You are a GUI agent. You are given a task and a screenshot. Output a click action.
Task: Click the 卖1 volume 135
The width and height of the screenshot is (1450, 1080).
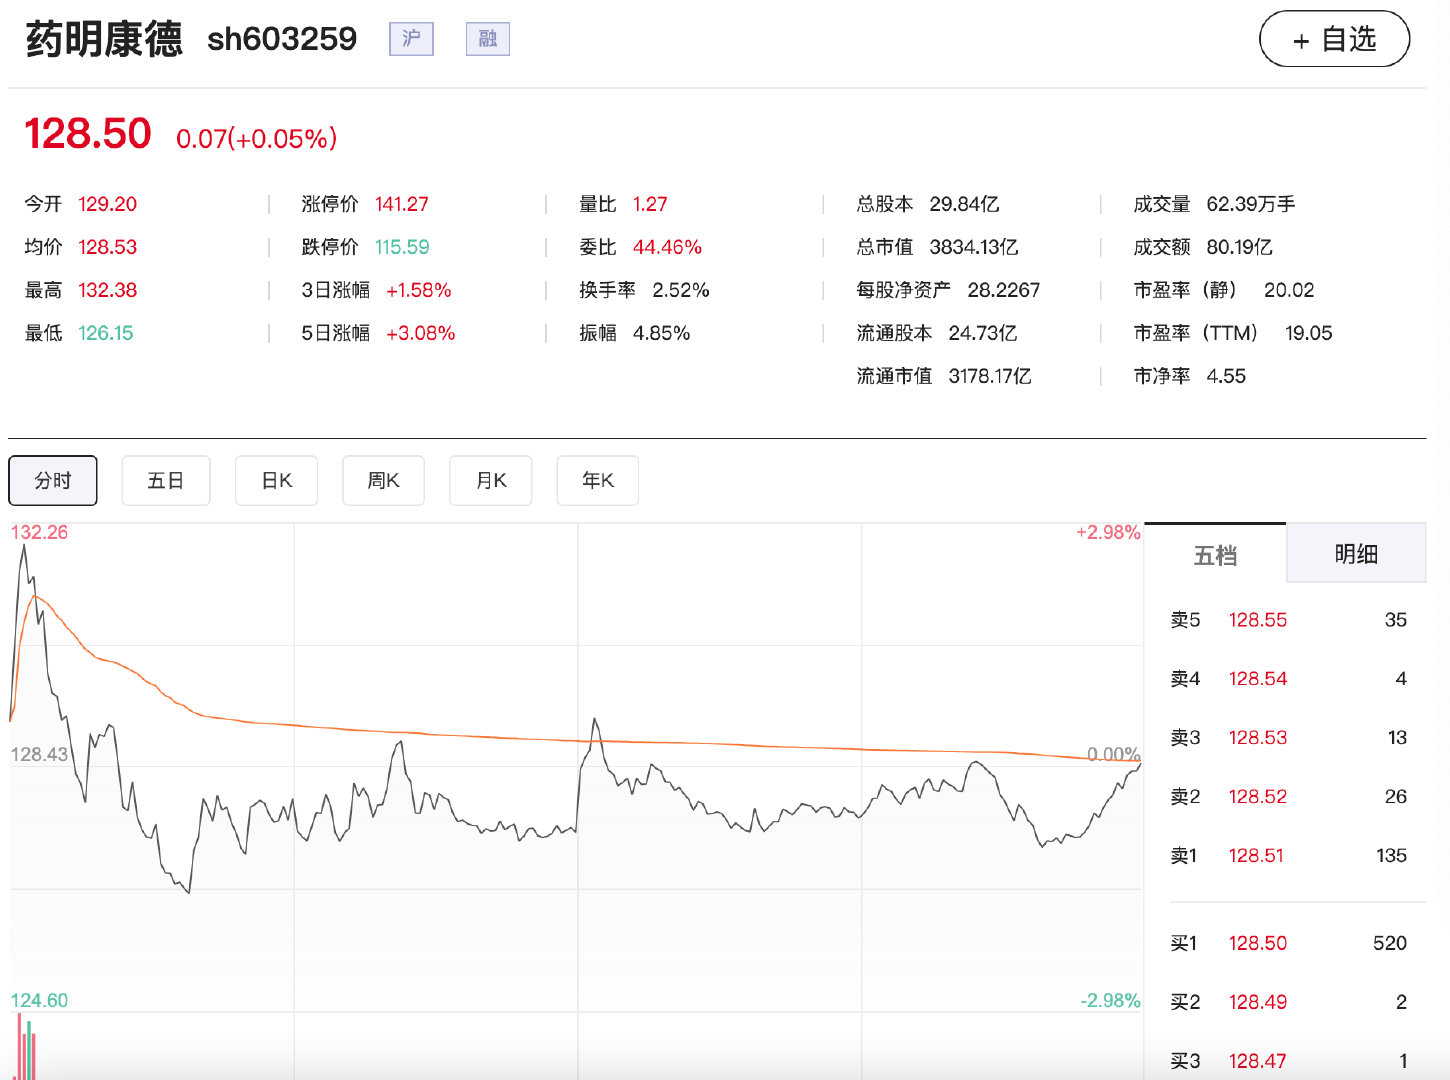coord(1391,856)
